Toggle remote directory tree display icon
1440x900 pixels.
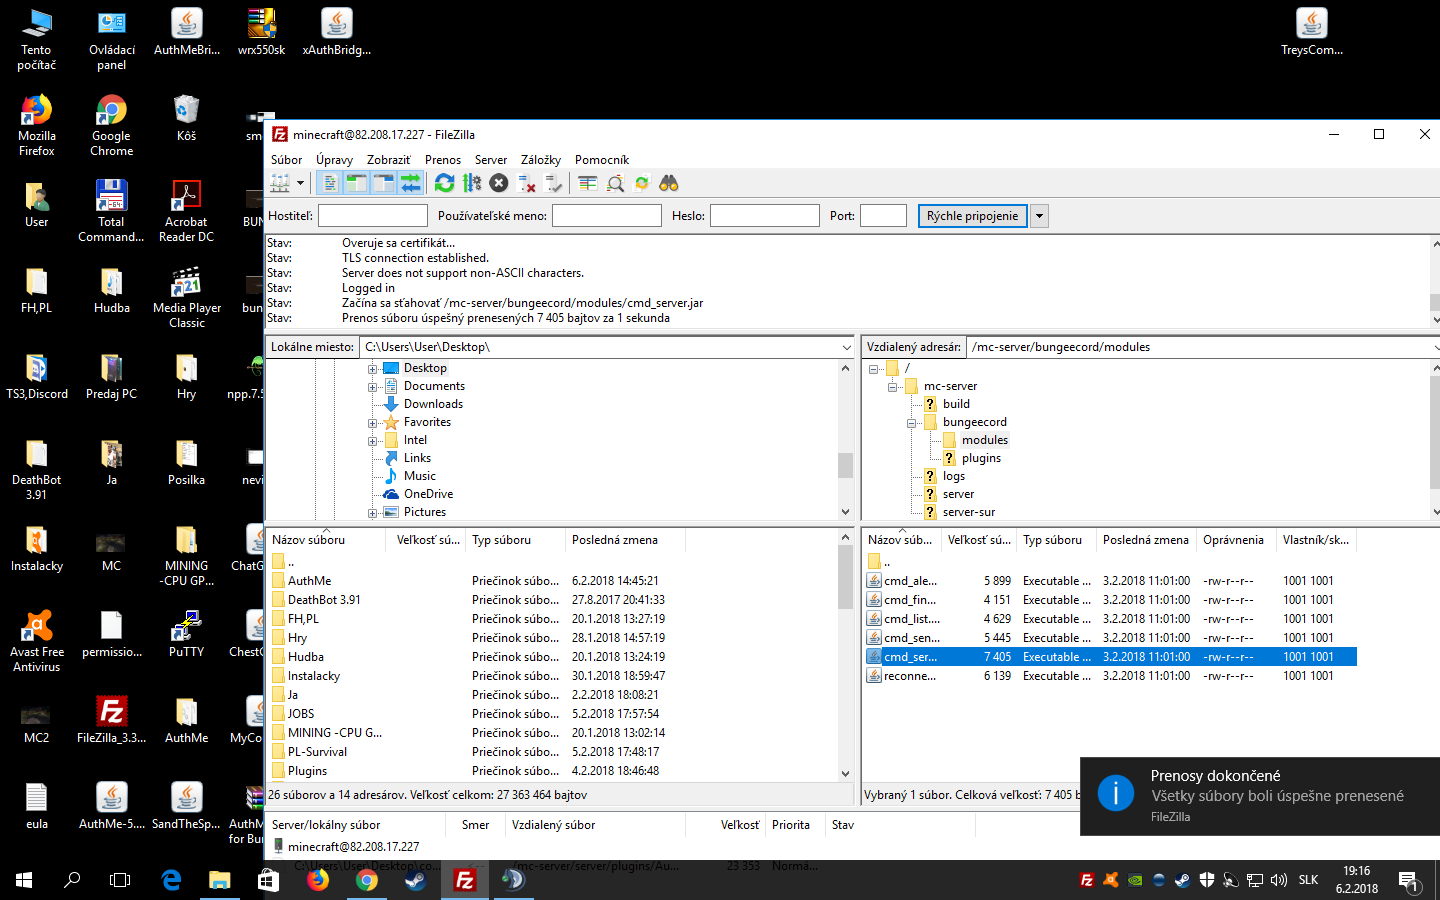coord(383,183)
